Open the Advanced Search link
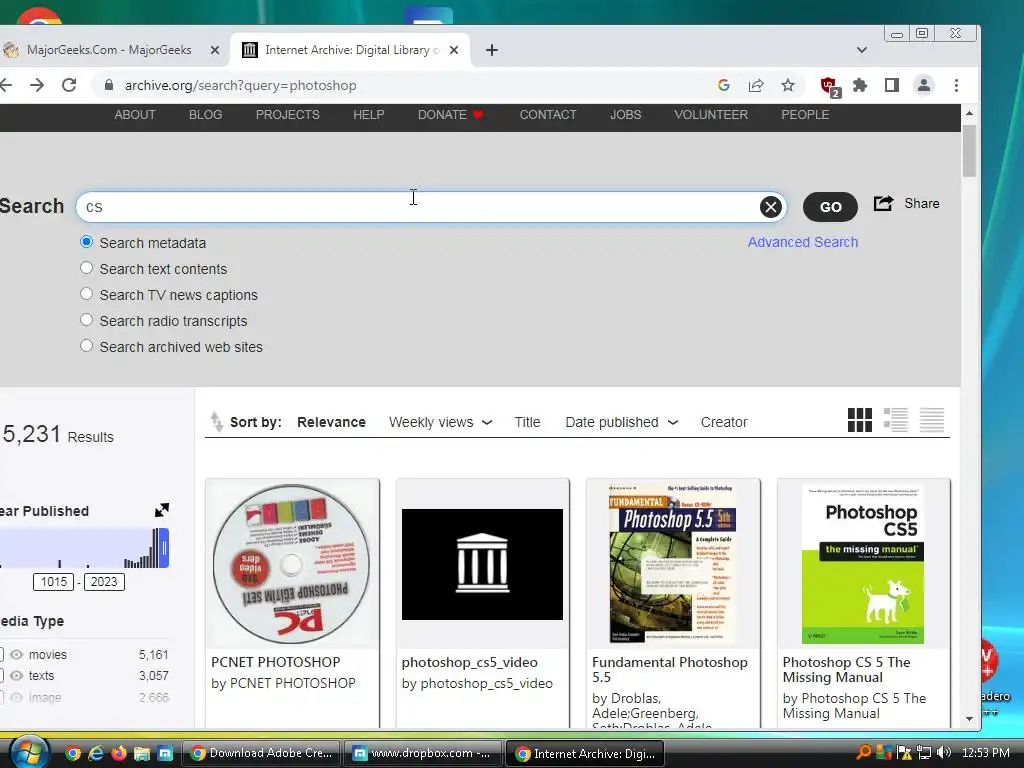 (803, 242)
